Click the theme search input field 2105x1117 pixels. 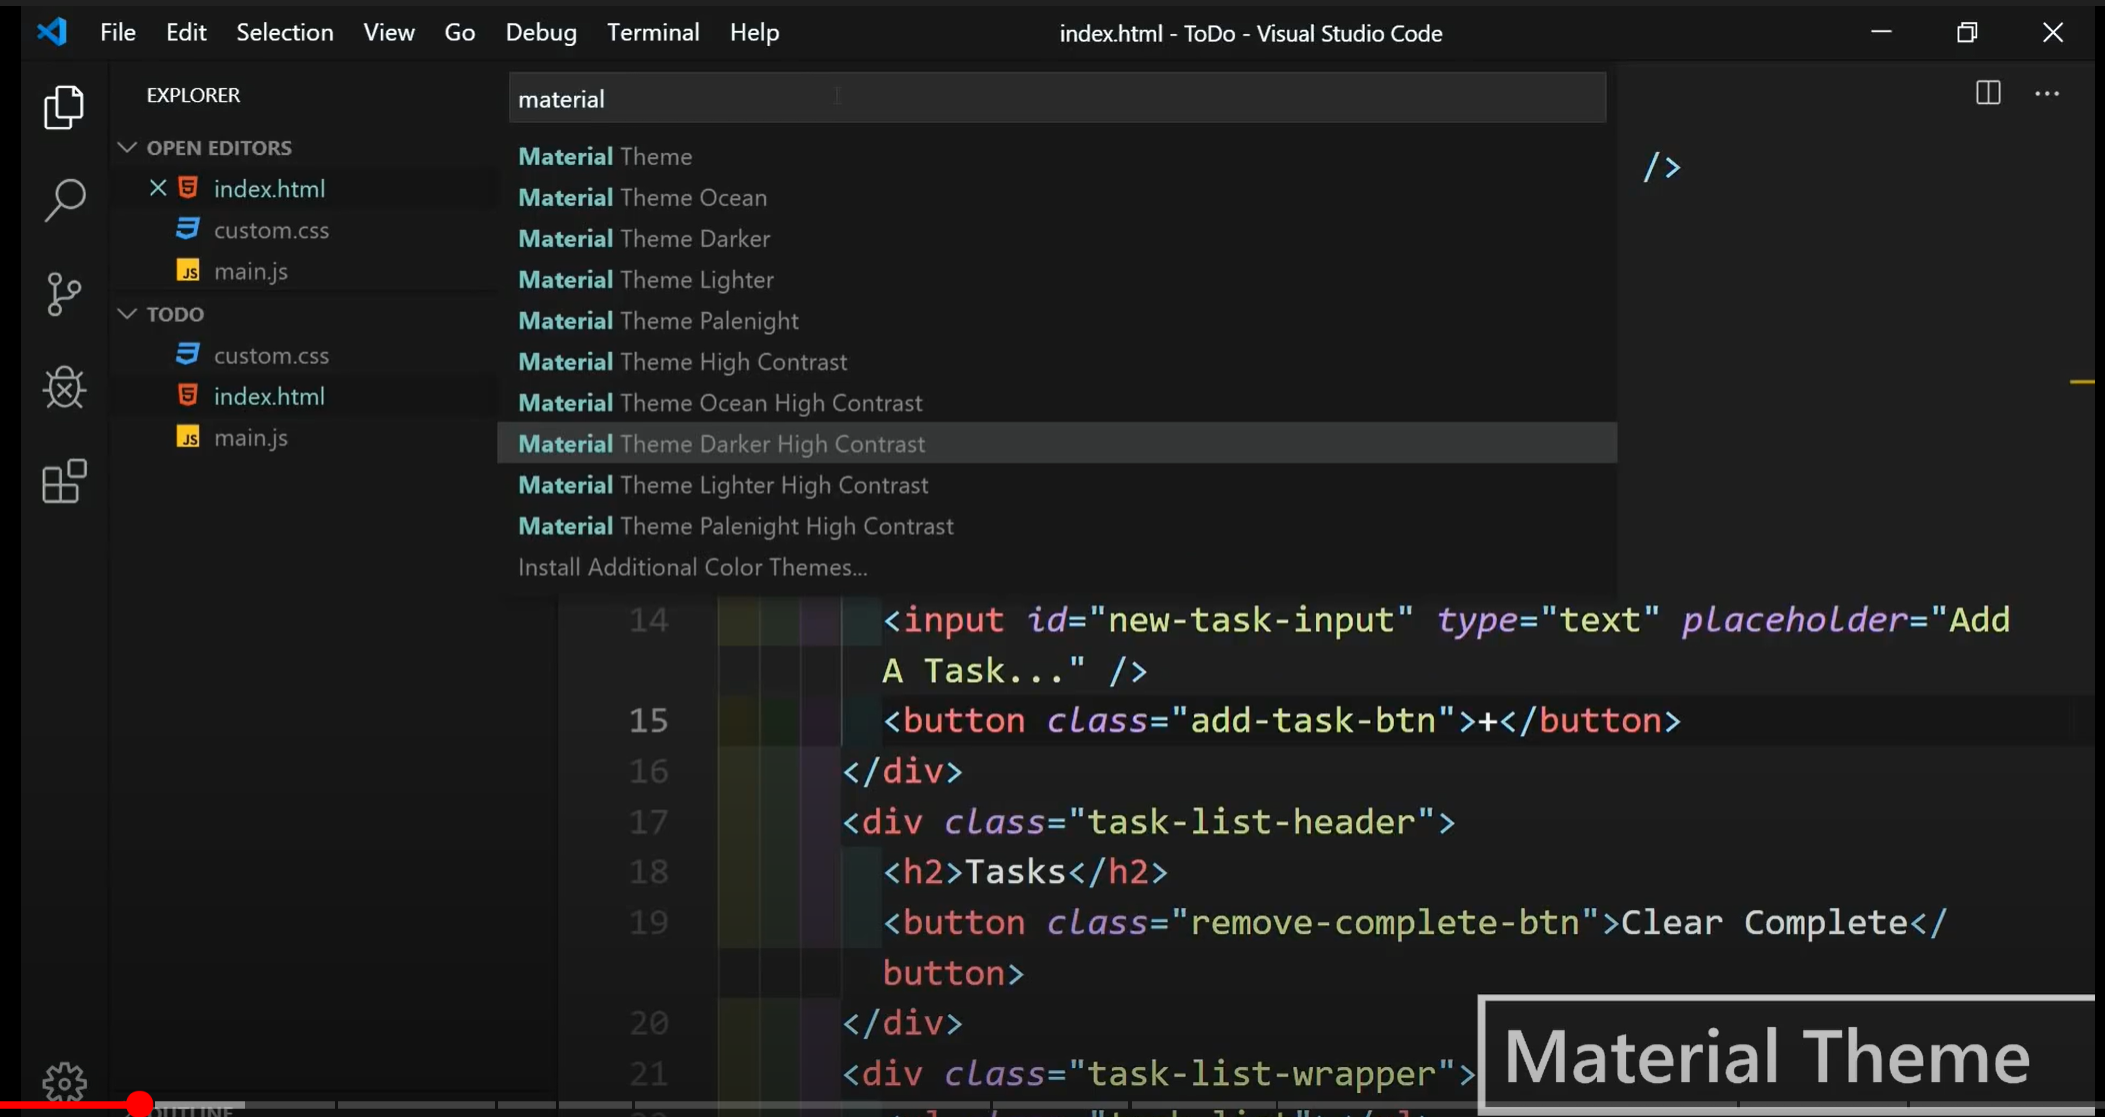tap(1056, 99)
